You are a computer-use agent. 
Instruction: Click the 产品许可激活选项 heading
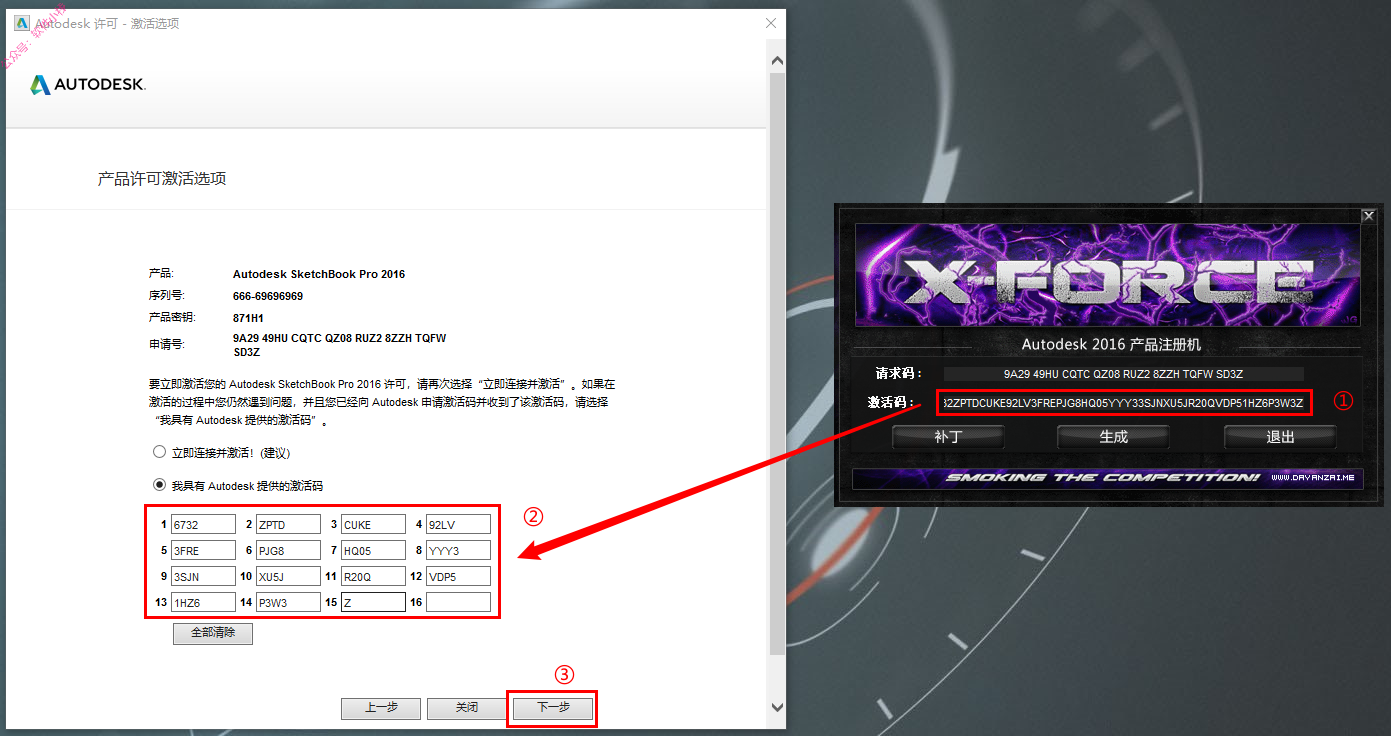click(x=162, y=179)
